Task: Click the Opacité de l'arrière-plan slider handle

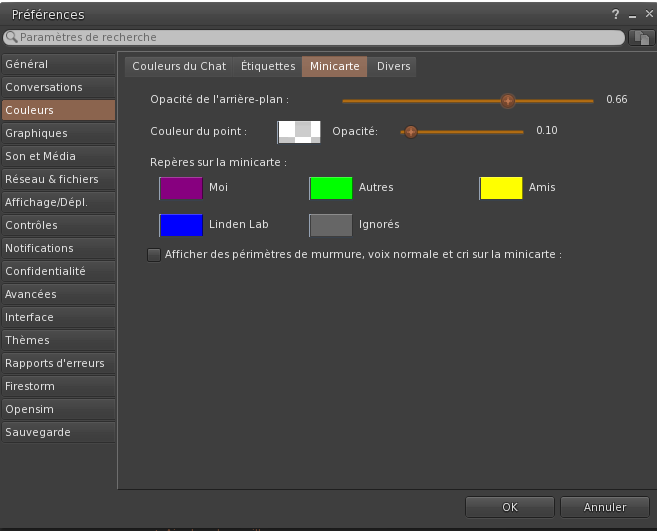Action: click(x=508, y=100)
